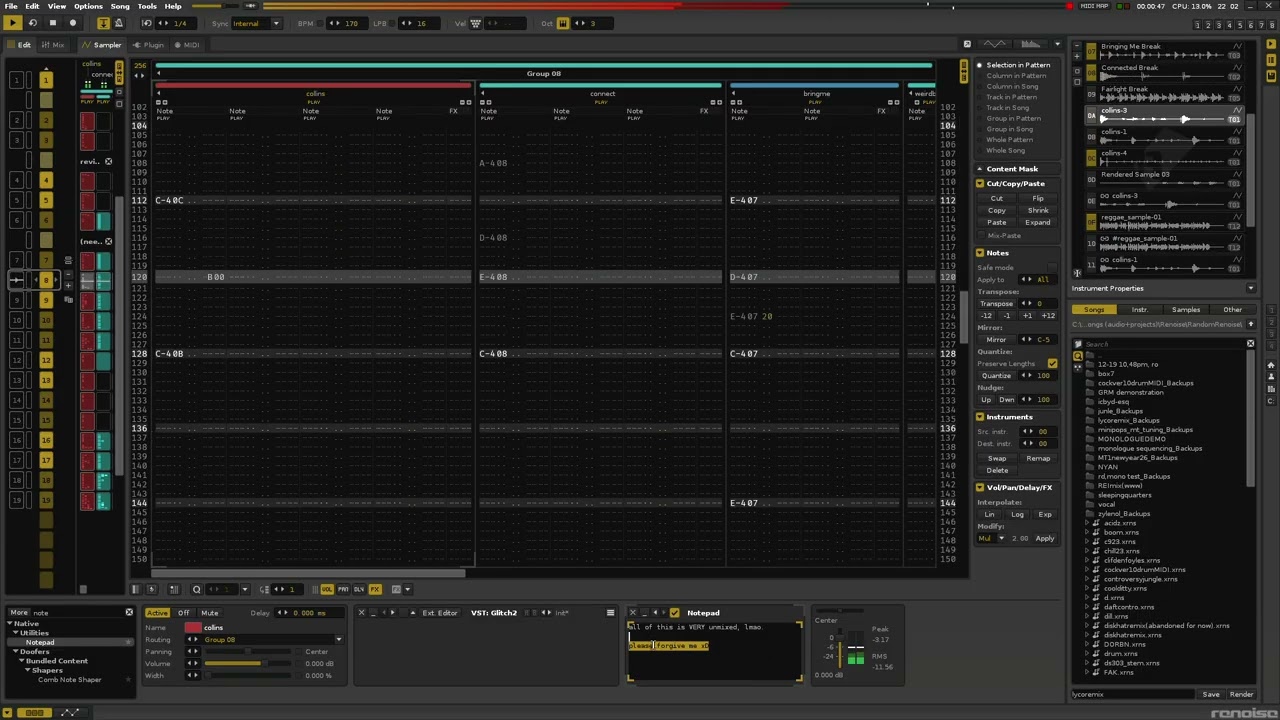Click the Save button in disk browser
This screenshot has width=1280, height=720.
tap(1210, 694)
